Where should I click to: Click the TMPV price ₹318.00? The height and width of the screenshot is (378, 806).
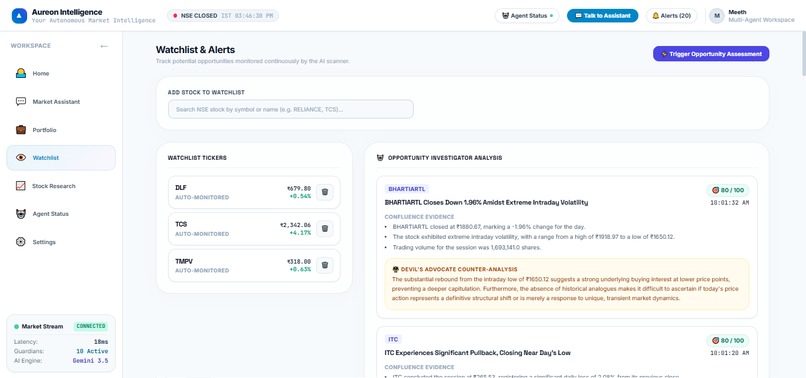299,262
